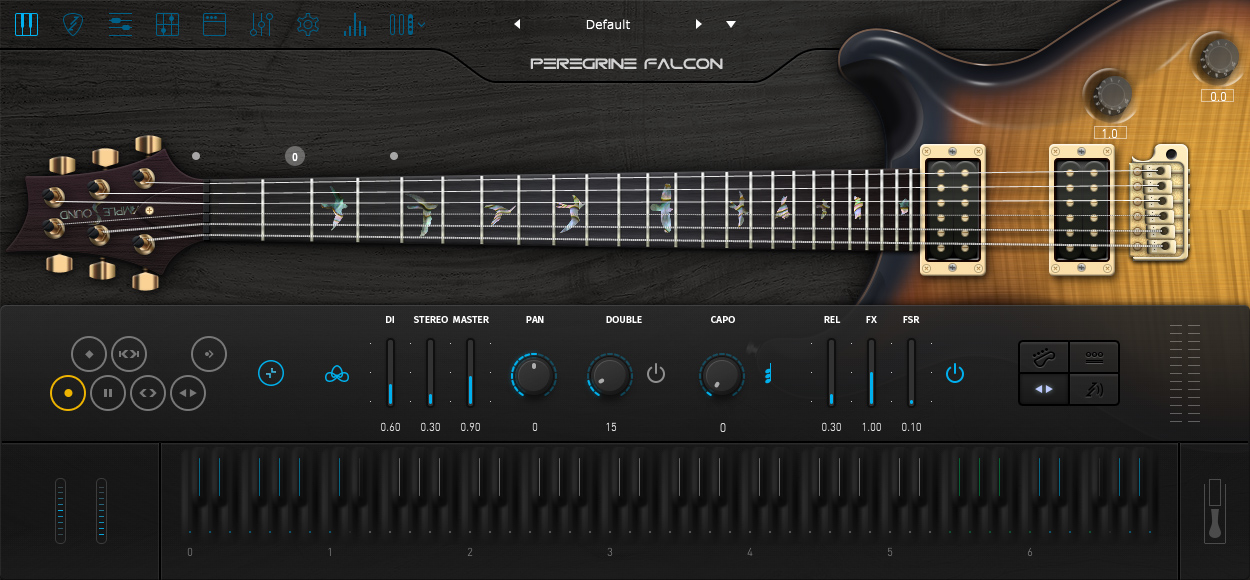Click the next preset arrow after Default
This screenshot has height=580, width=1250.
click(698, 24)
